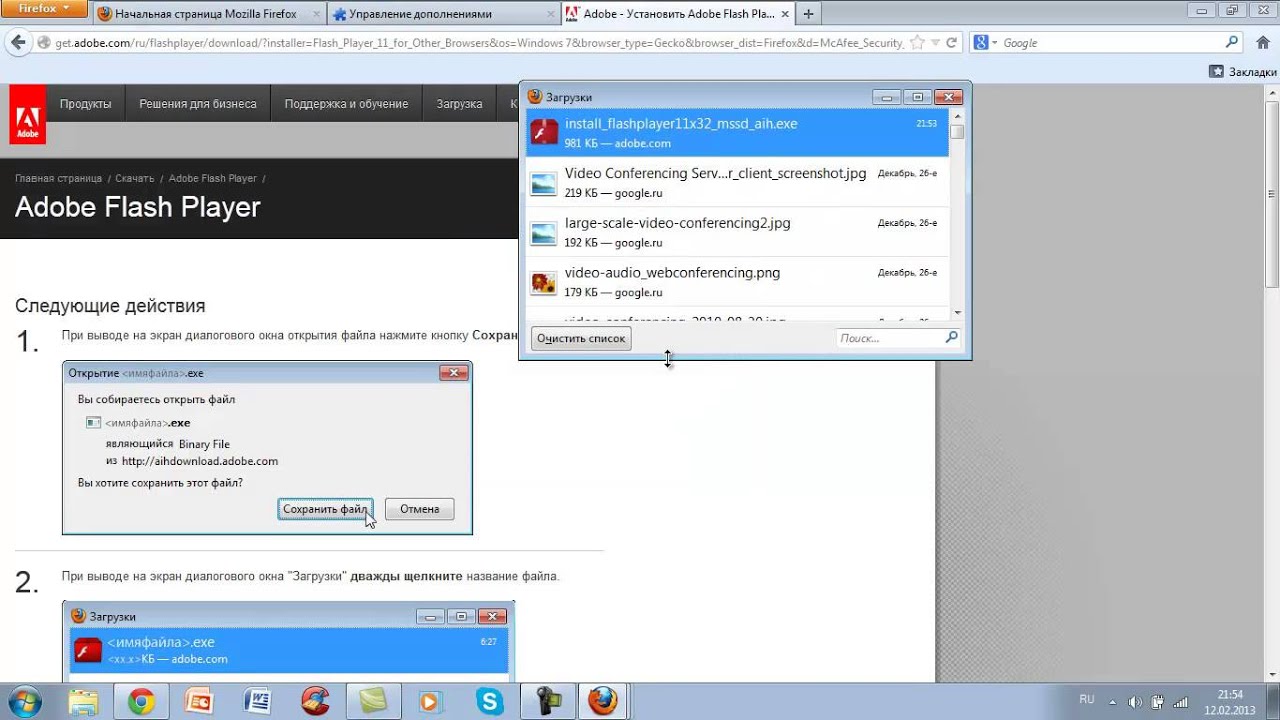Open the Windows Start button
Screen dimensions: 1280x720
pos(23,702)
